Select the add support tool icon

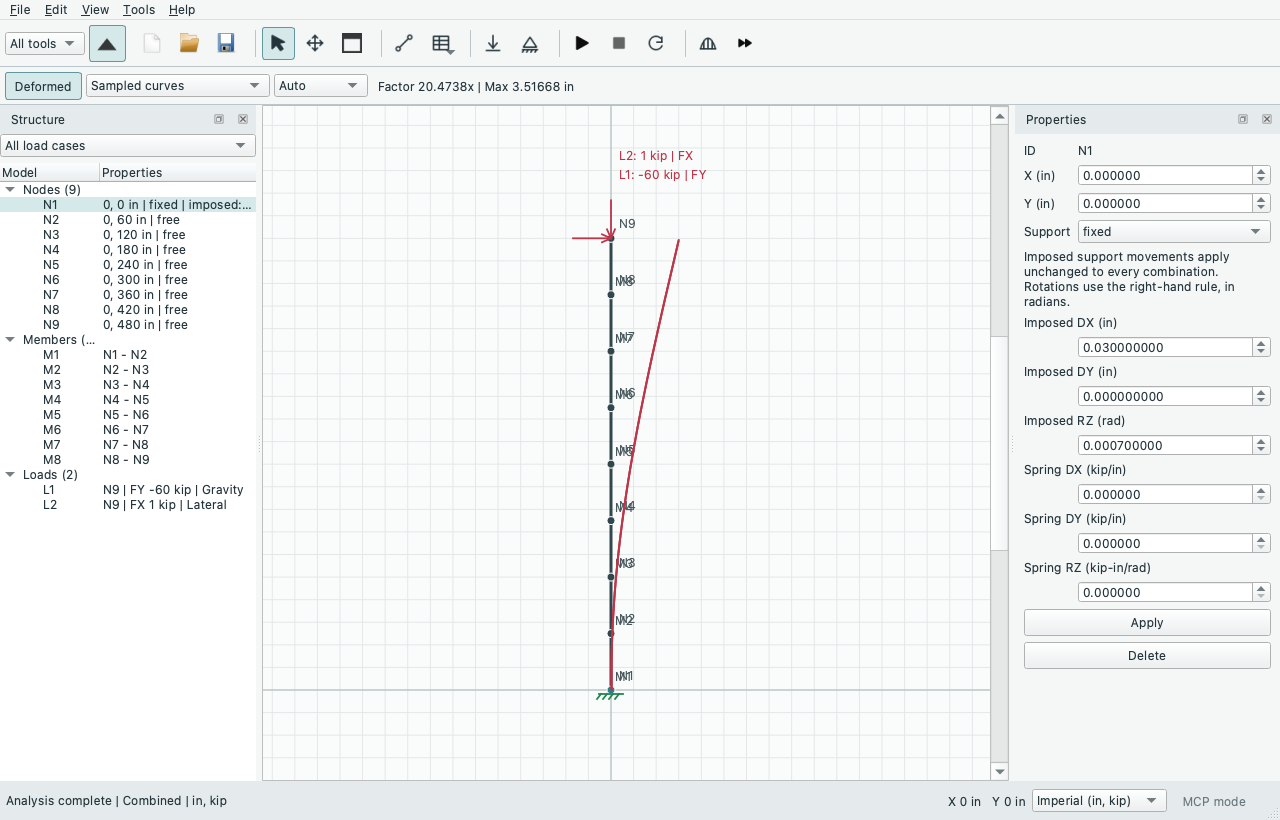pos(530,44)
